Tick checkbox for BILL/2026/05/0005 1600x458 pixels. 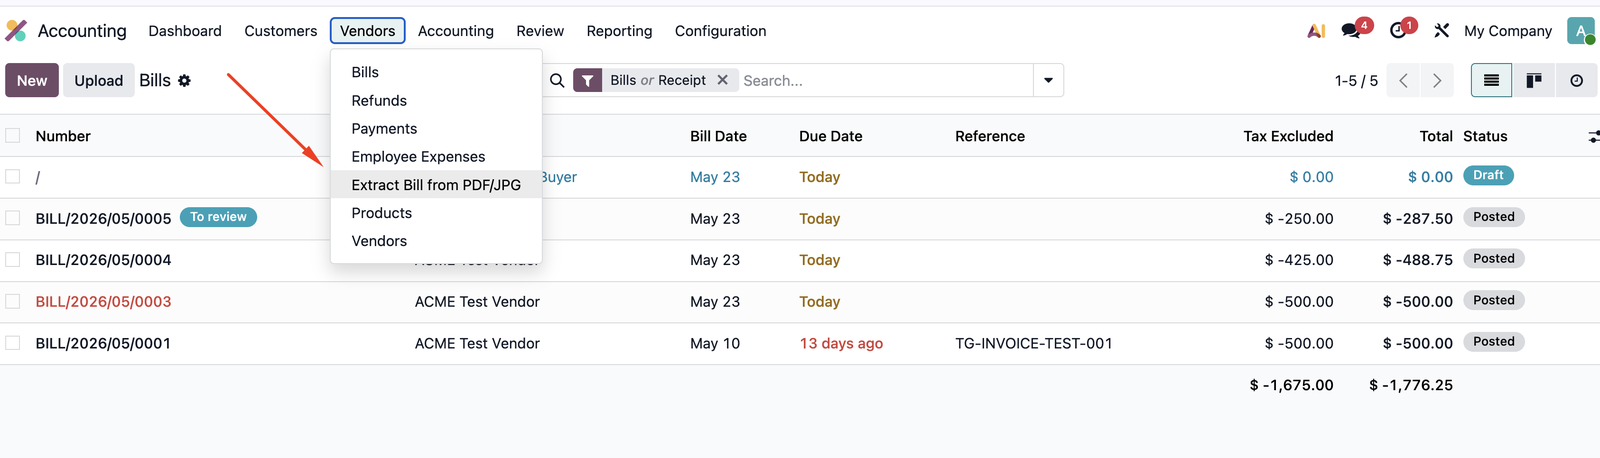click(x=13, y=218)
